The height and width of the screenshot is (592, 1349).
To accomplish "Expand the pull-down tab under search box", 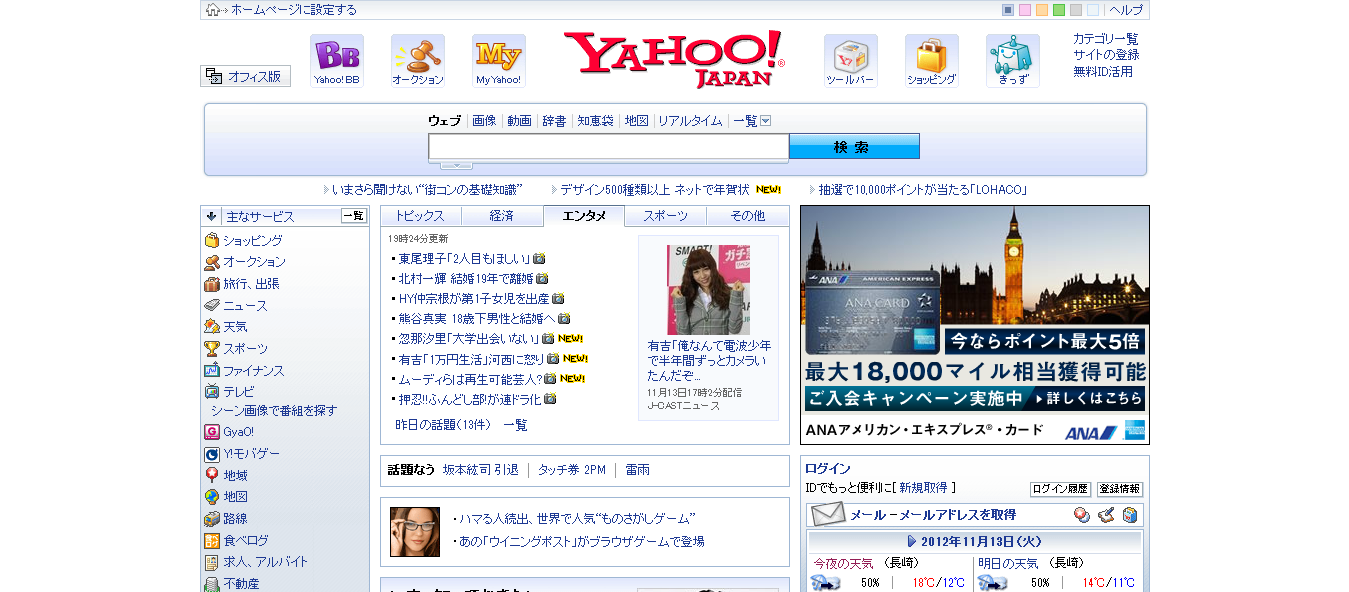I will [x=456, y=165].
